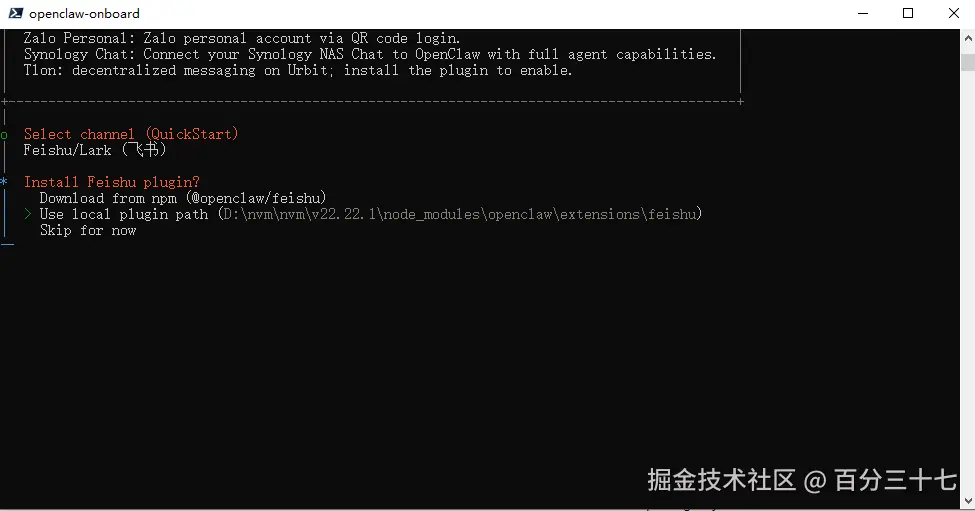Click the scrollbar up arrow
The height and width of the screenshot is (511, 975).
point(967,36)
